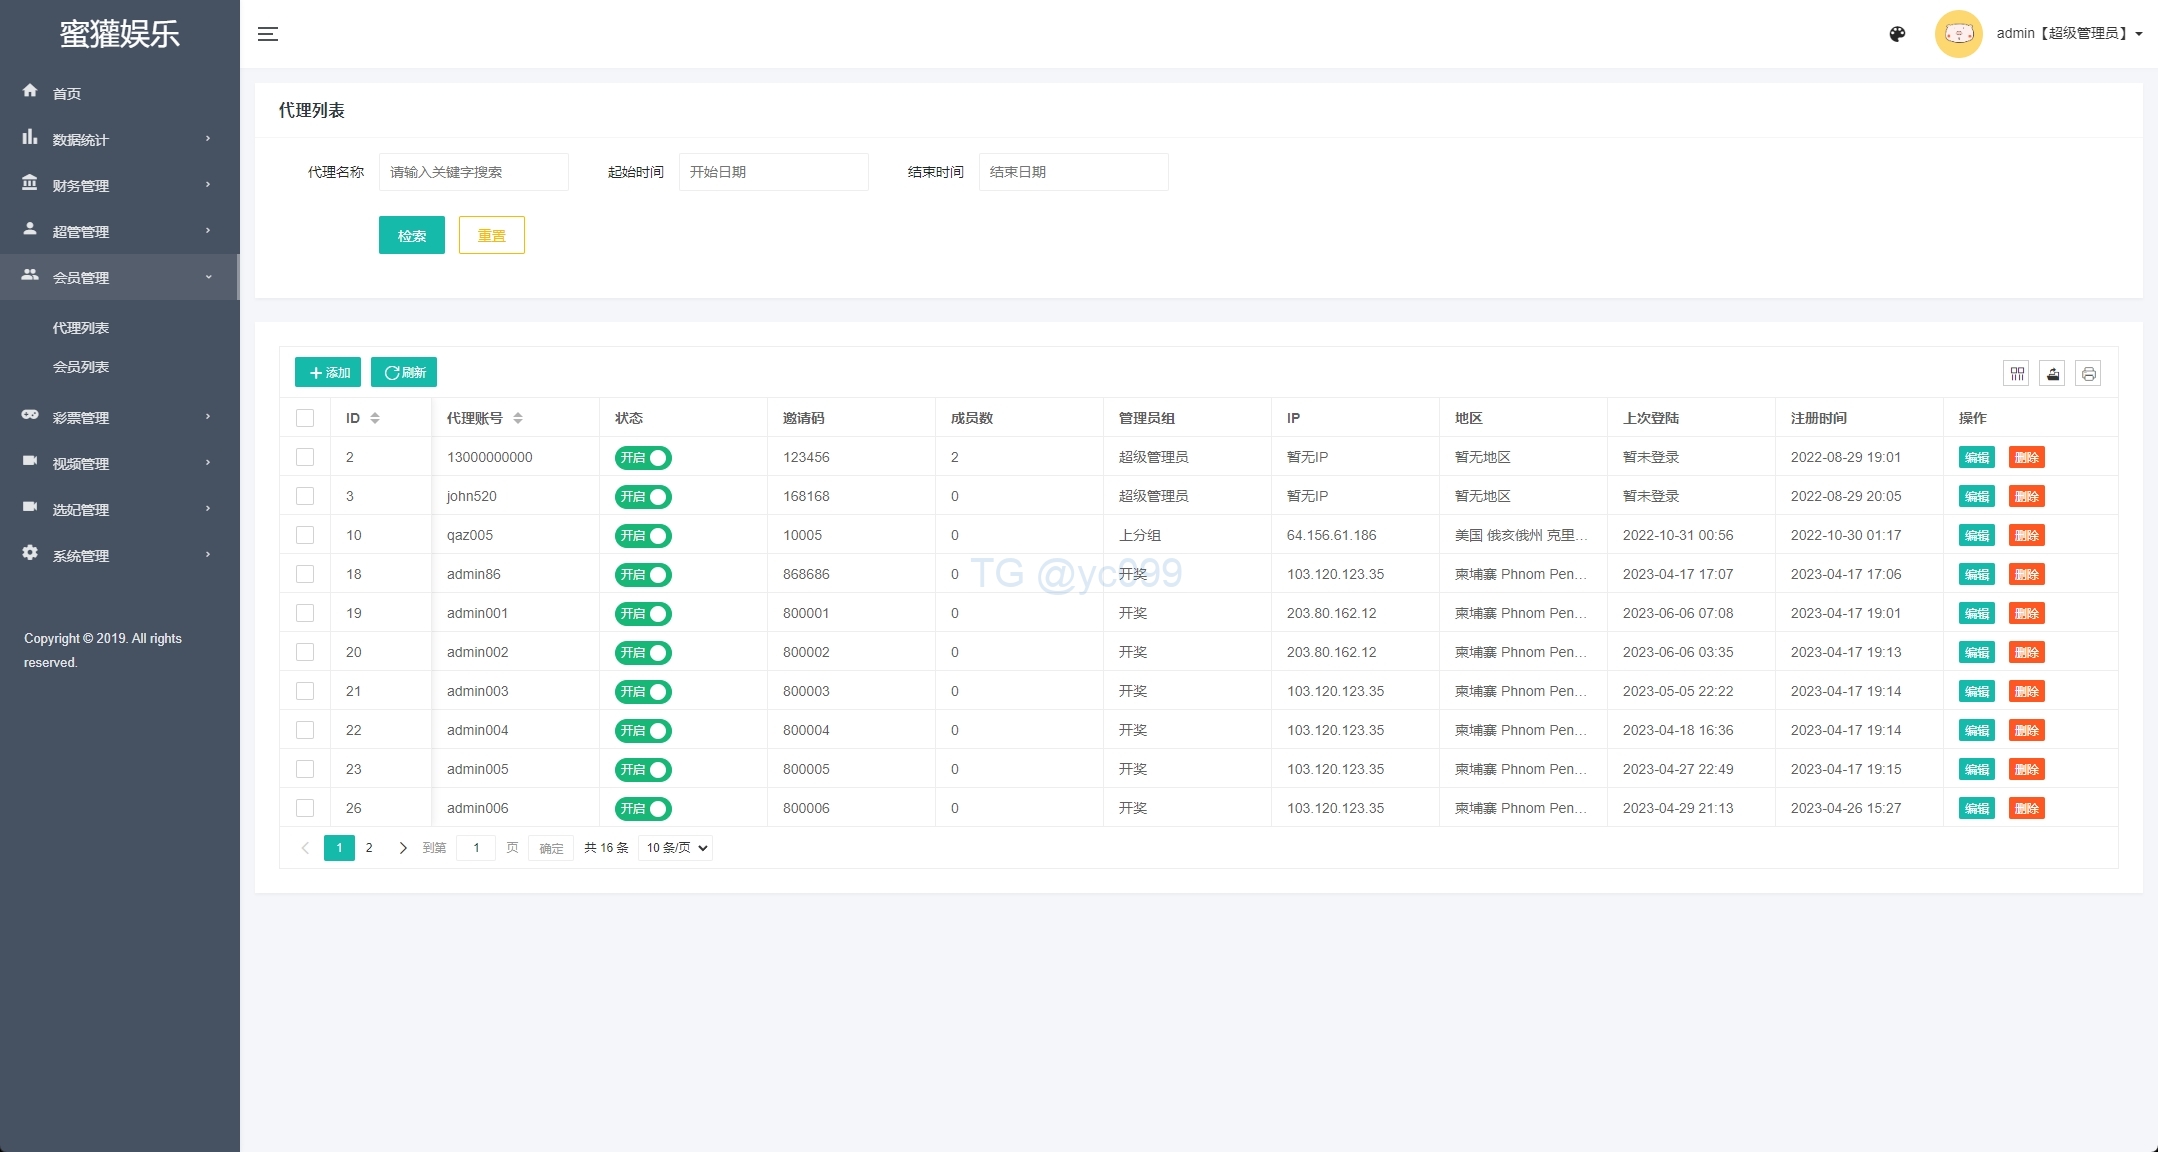Click 删除 button for admin001 row
2158x1152 pixels.
coord(2026,613)
